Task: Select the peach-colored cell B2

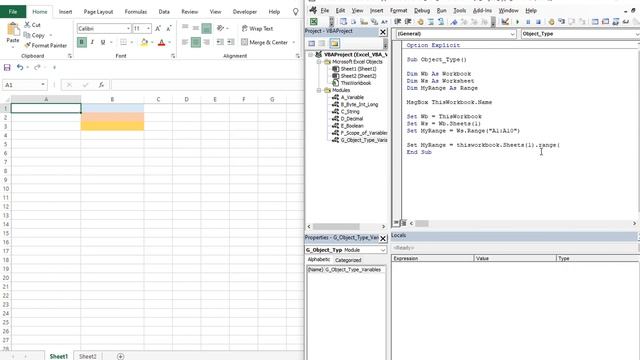Action: (x=112, y=117)
